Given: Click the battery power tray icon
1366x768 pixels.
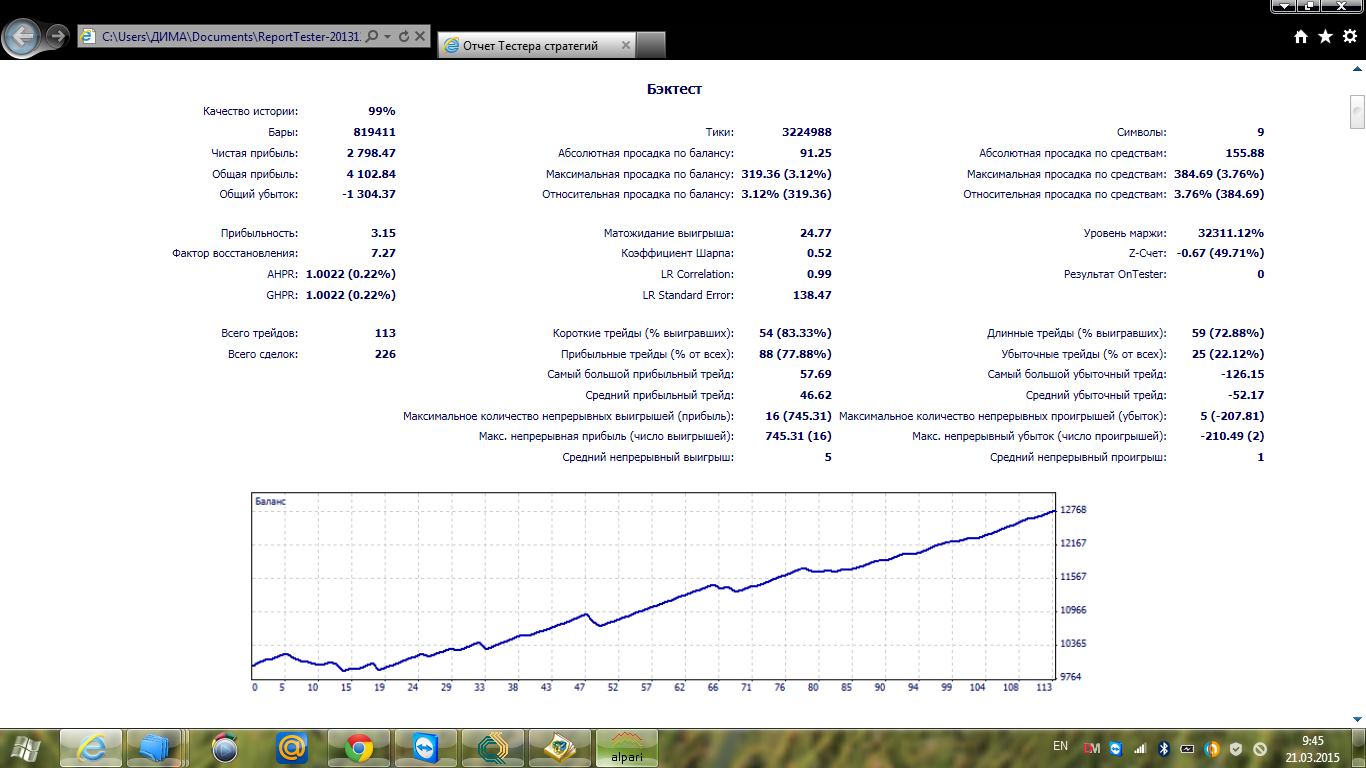Looking at the screenshot, I should pyautogui.click(x=1187, y=747).
